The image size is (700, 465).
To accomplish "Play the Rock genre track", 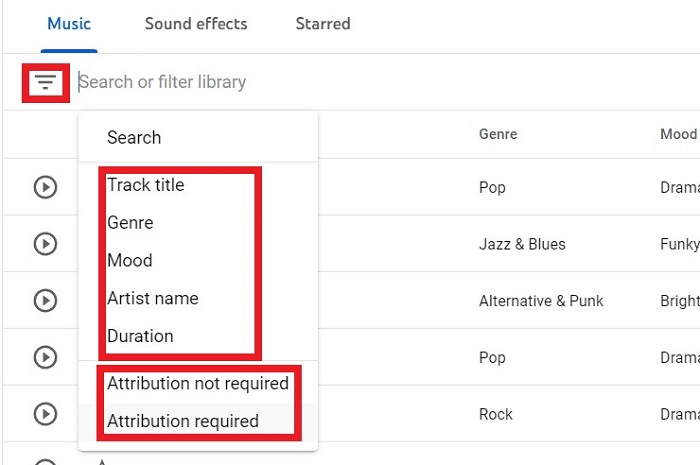I will pyautogui.click(x=45, y=414).
